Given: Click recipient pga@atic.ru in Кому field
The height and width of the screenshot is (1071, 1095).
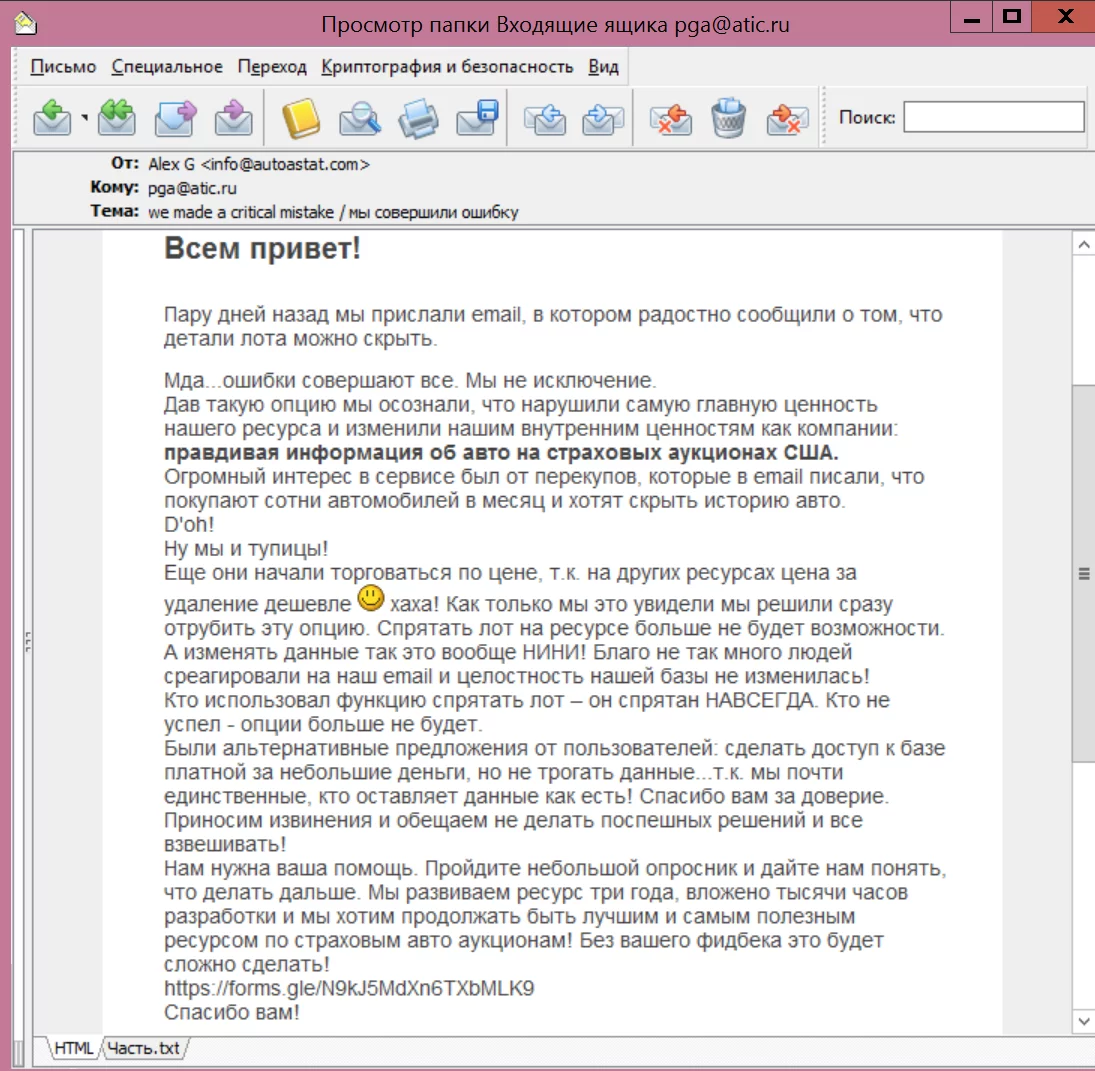Looking at the screenshot, I should coord(192,188).
